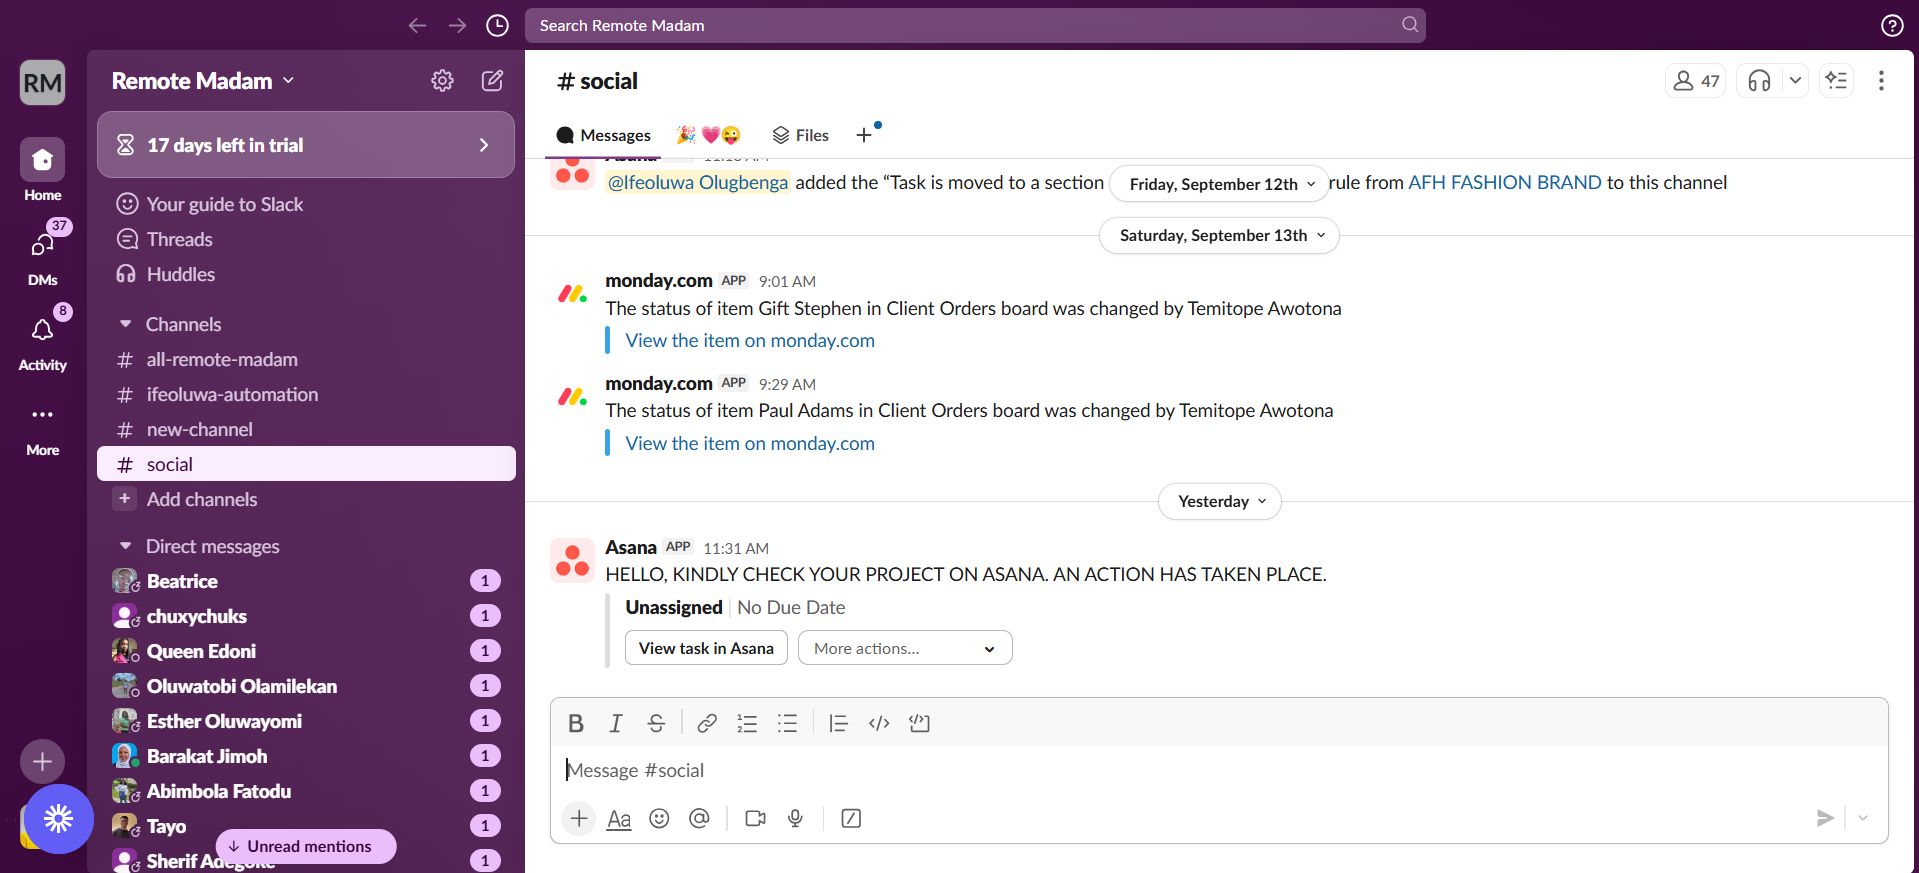This screenshot has height=873, width=1919.
Task: Open channel more actions vertical dots
Action: pyautogui.click(x=1881, y=81)
